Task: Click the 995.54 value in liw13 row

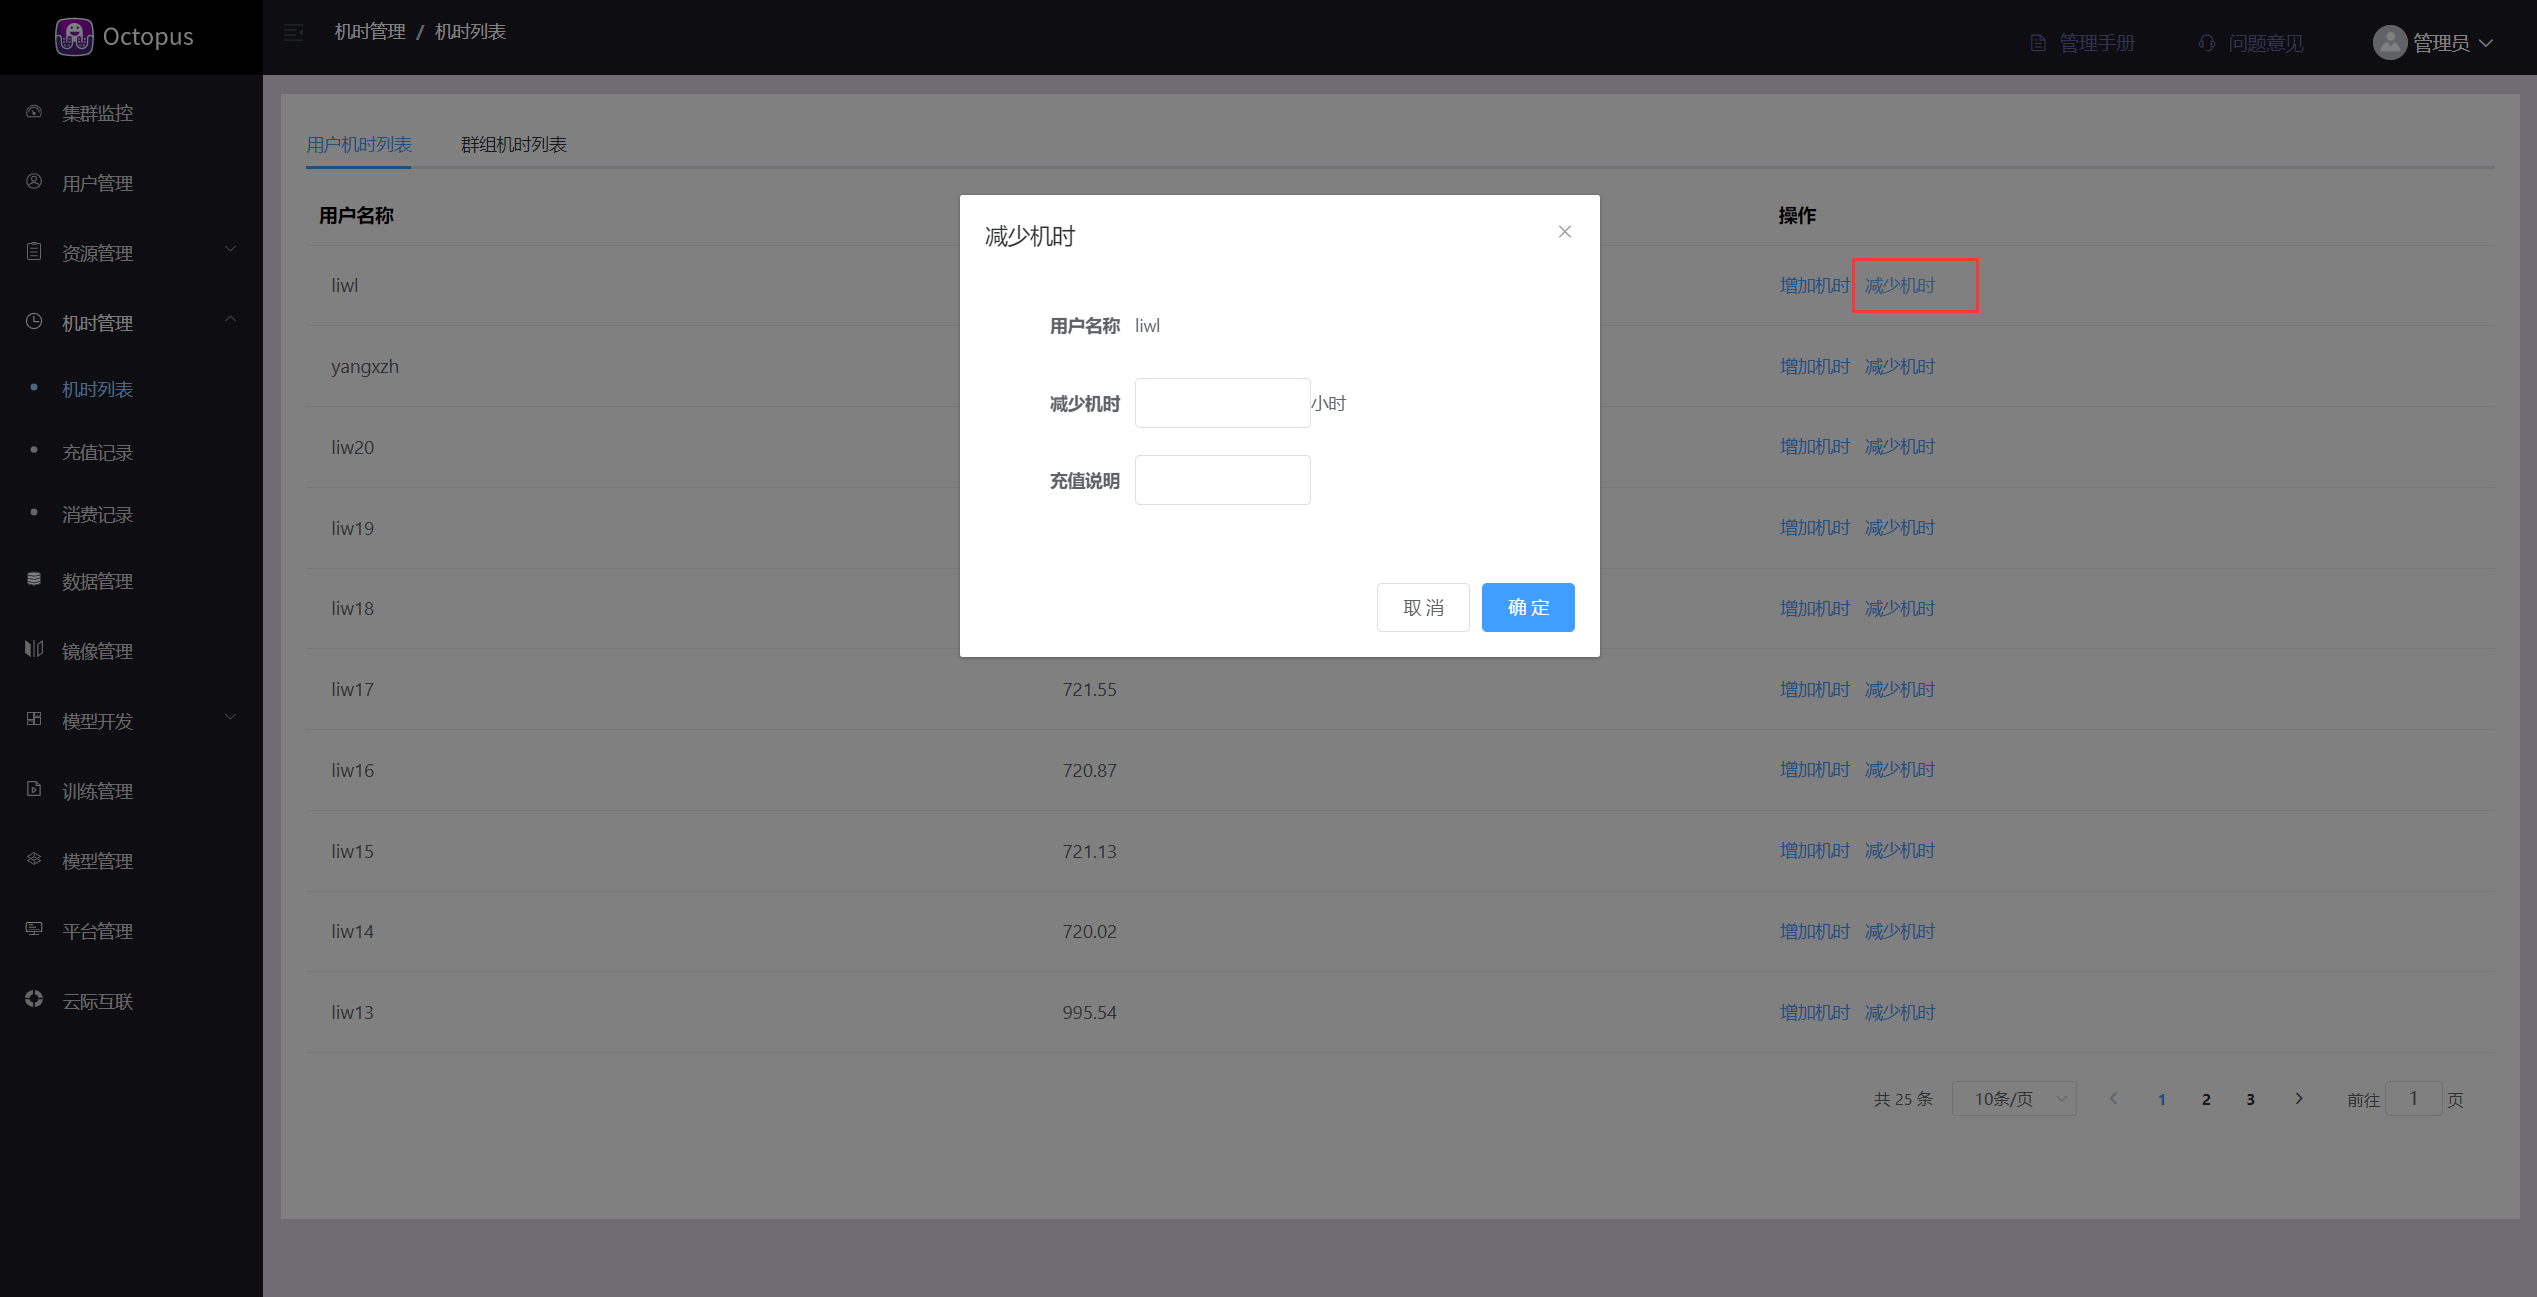Action: (1089, 1013)
